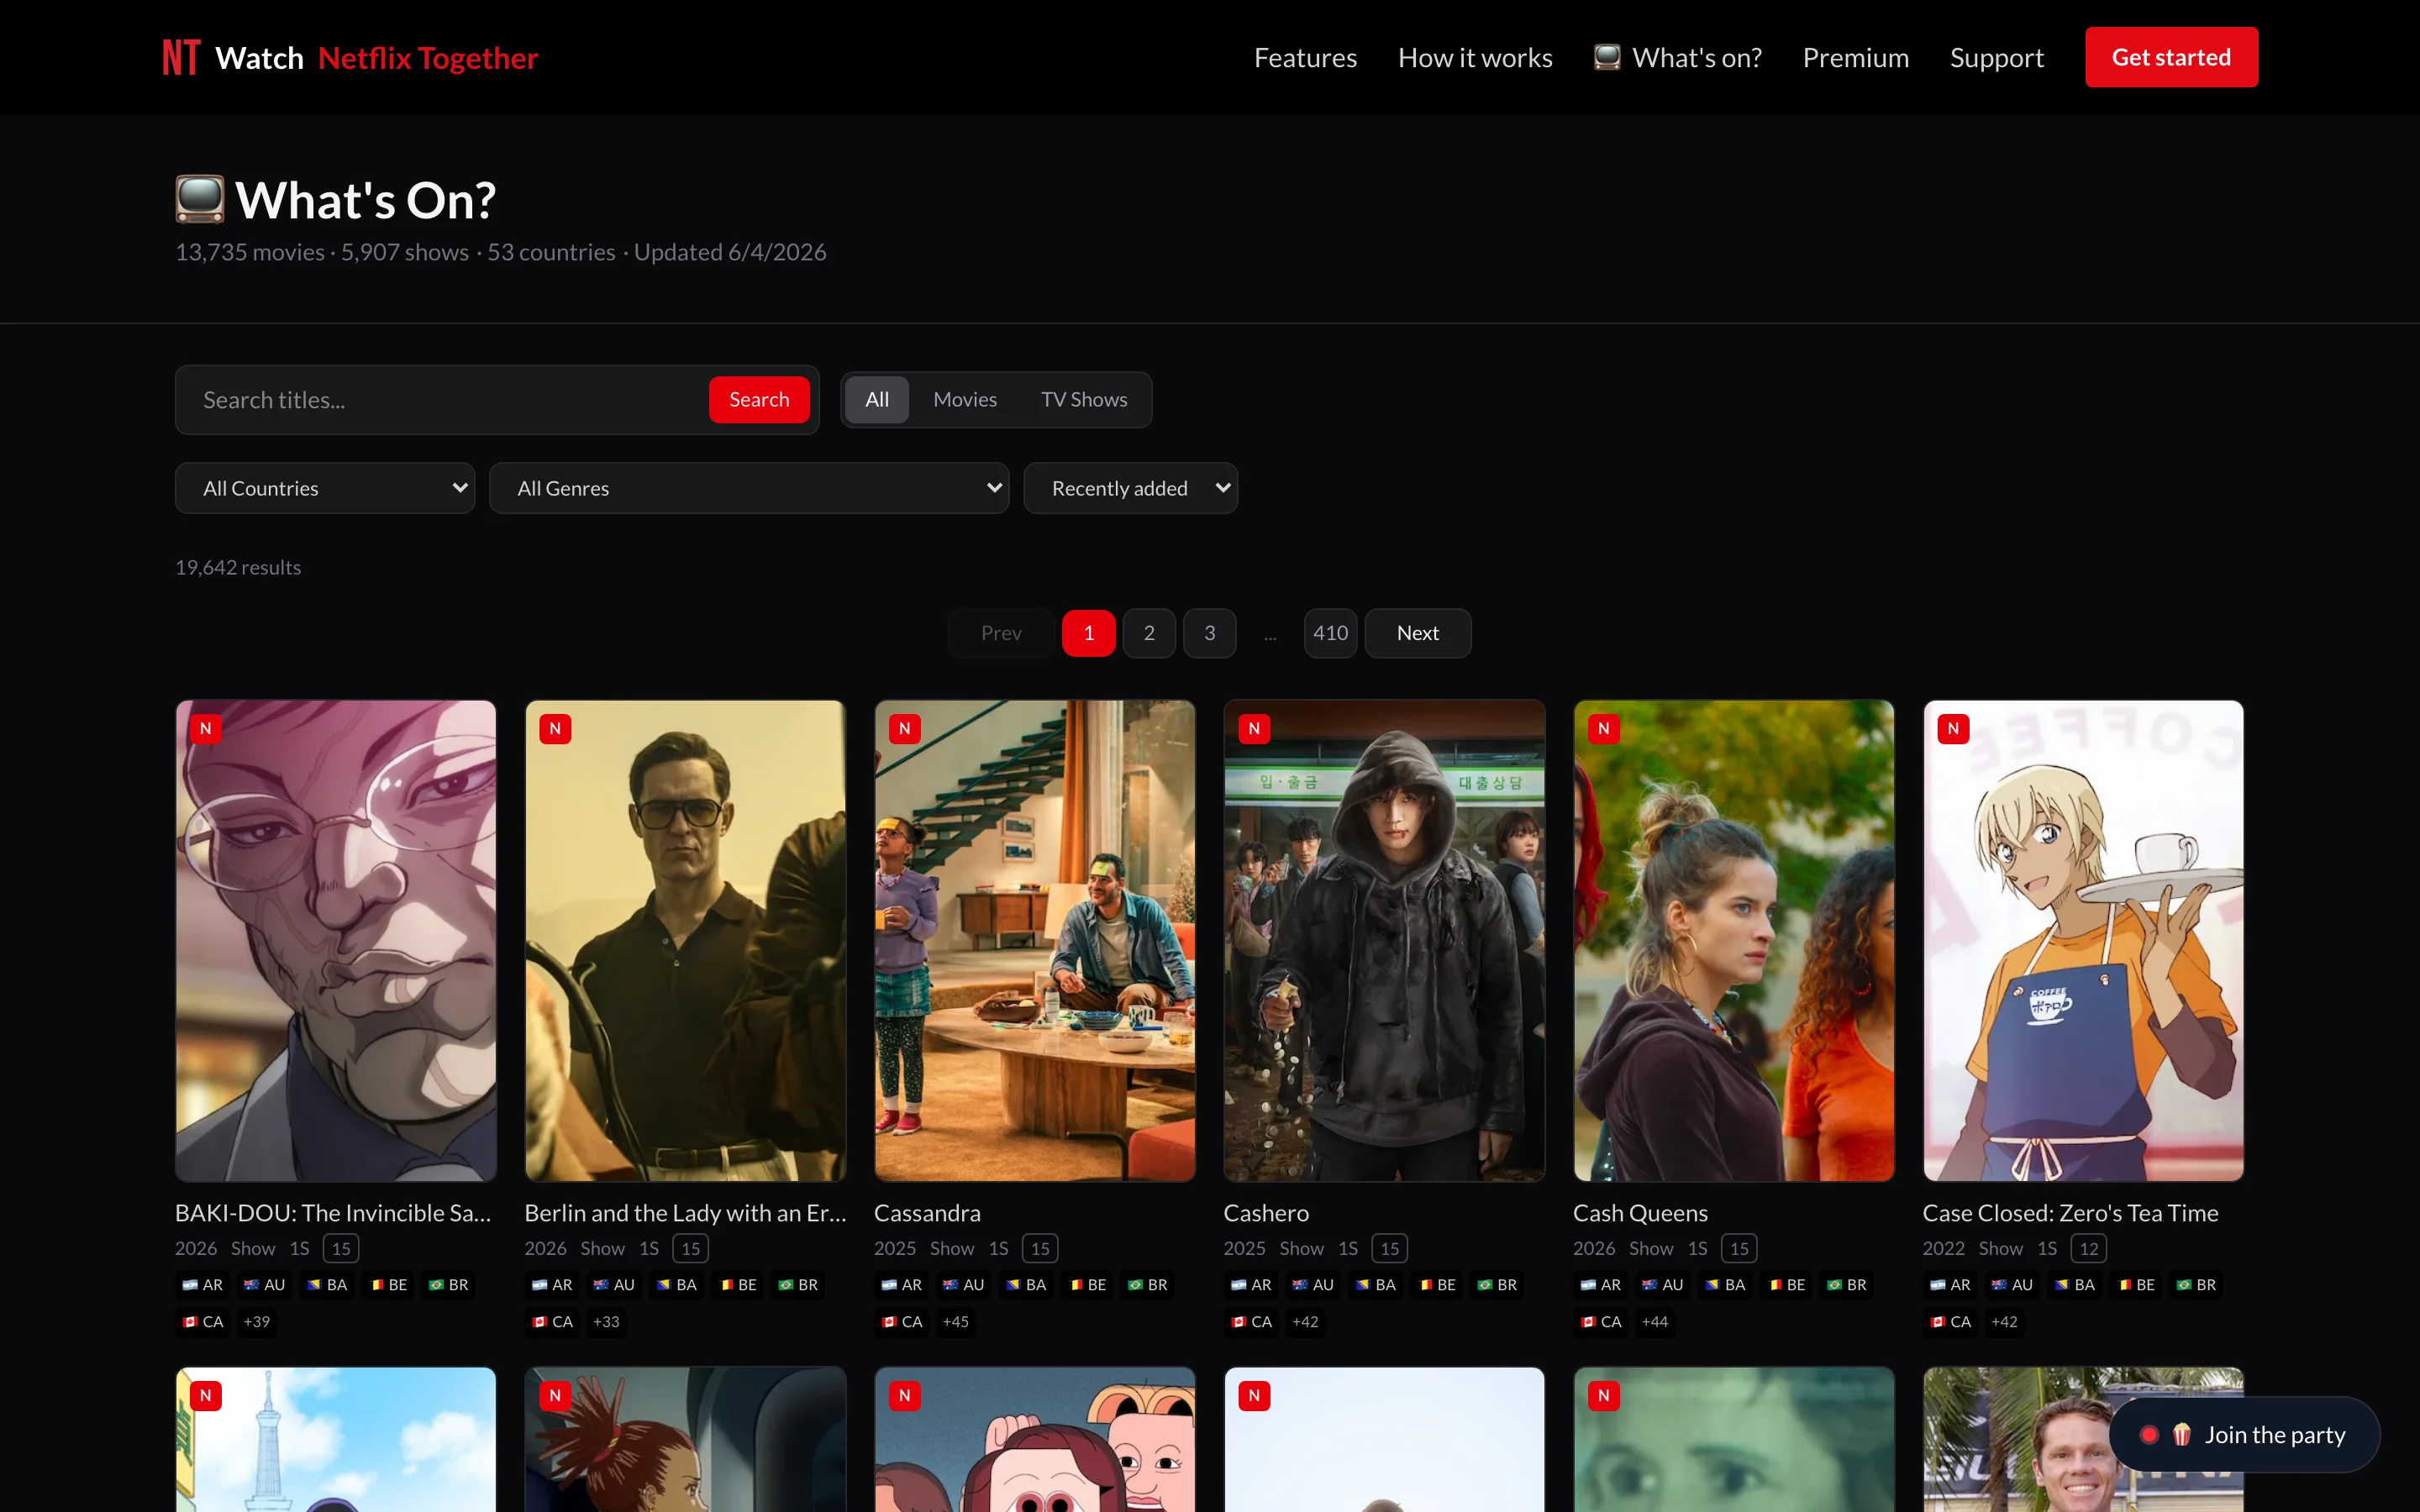Image resolution: width=2420 pixels, height=1512 pixels.
Task: Click the N badge on Cassandra poster
Action: 904,728
